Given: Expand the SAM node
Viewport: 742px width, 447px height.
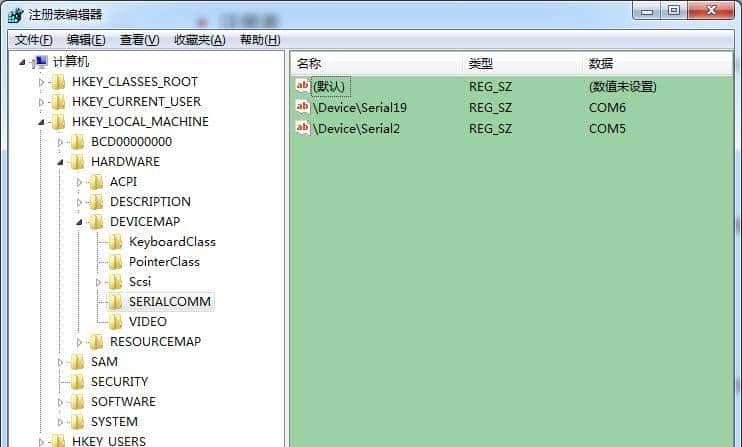Looking at the screenshot, I should click(60, 362).
